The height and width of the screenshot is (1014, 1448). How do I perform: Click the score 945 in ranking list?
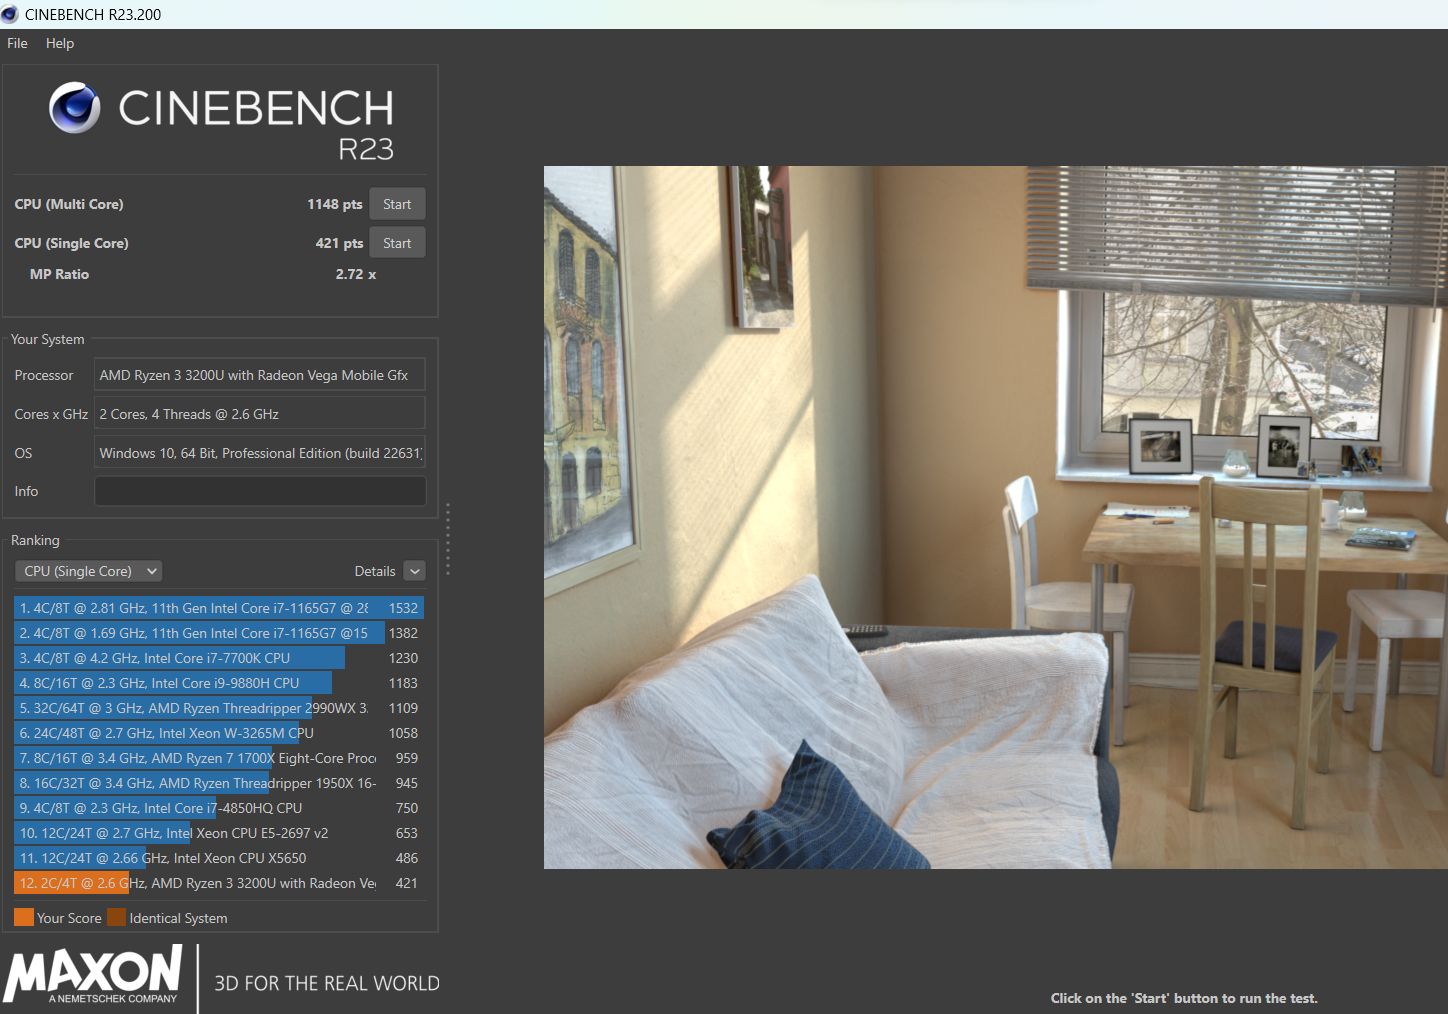407,783
